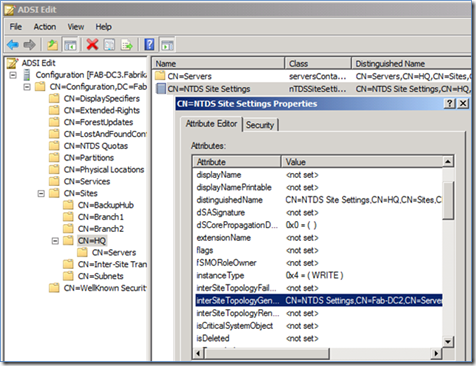The width and height of the screenshot is (476, 366).
Task: Collapse the Configuration [FAB-DC3 node
Action: (x=13, y=75)
